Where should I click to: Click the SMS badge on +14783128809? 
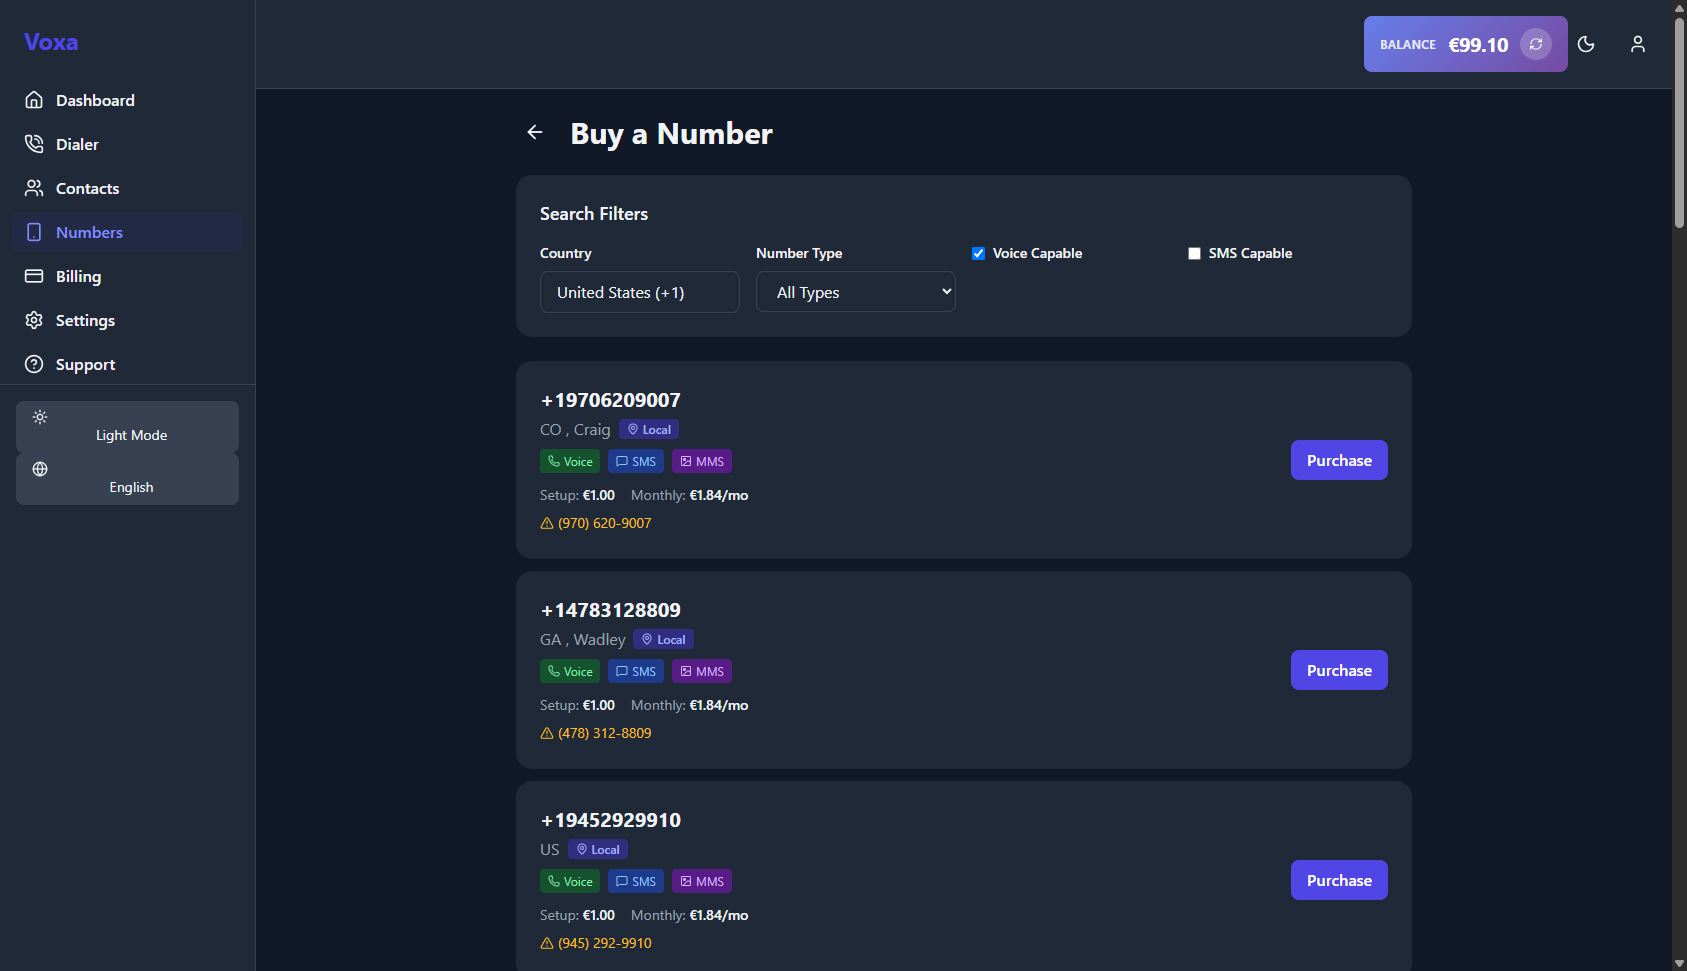[x=636, y=671]
